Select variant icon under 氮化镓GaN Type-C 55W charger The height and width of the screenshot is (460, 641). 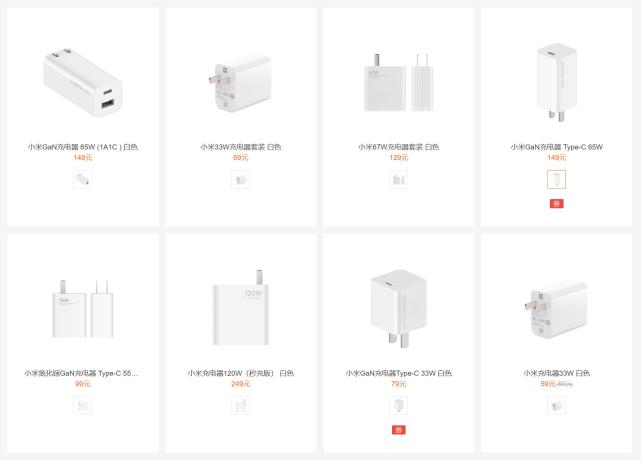click(83, 406)
